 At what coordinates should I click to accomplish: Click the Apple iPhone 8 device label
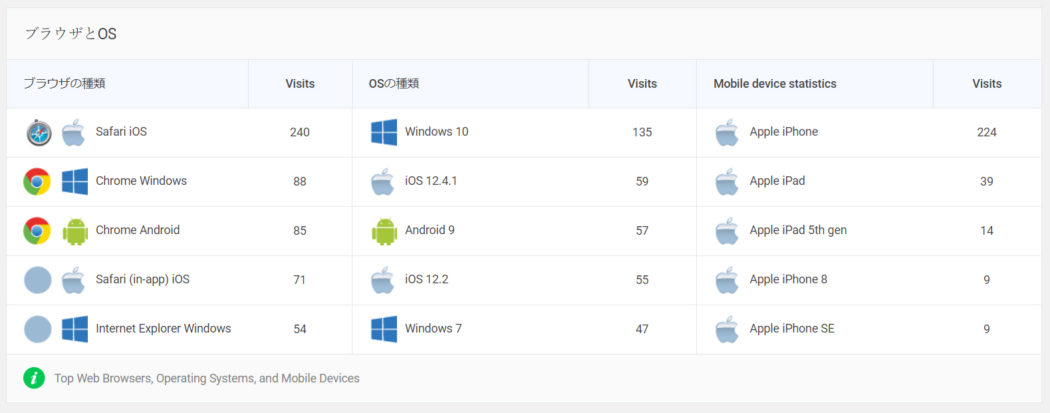788,279
